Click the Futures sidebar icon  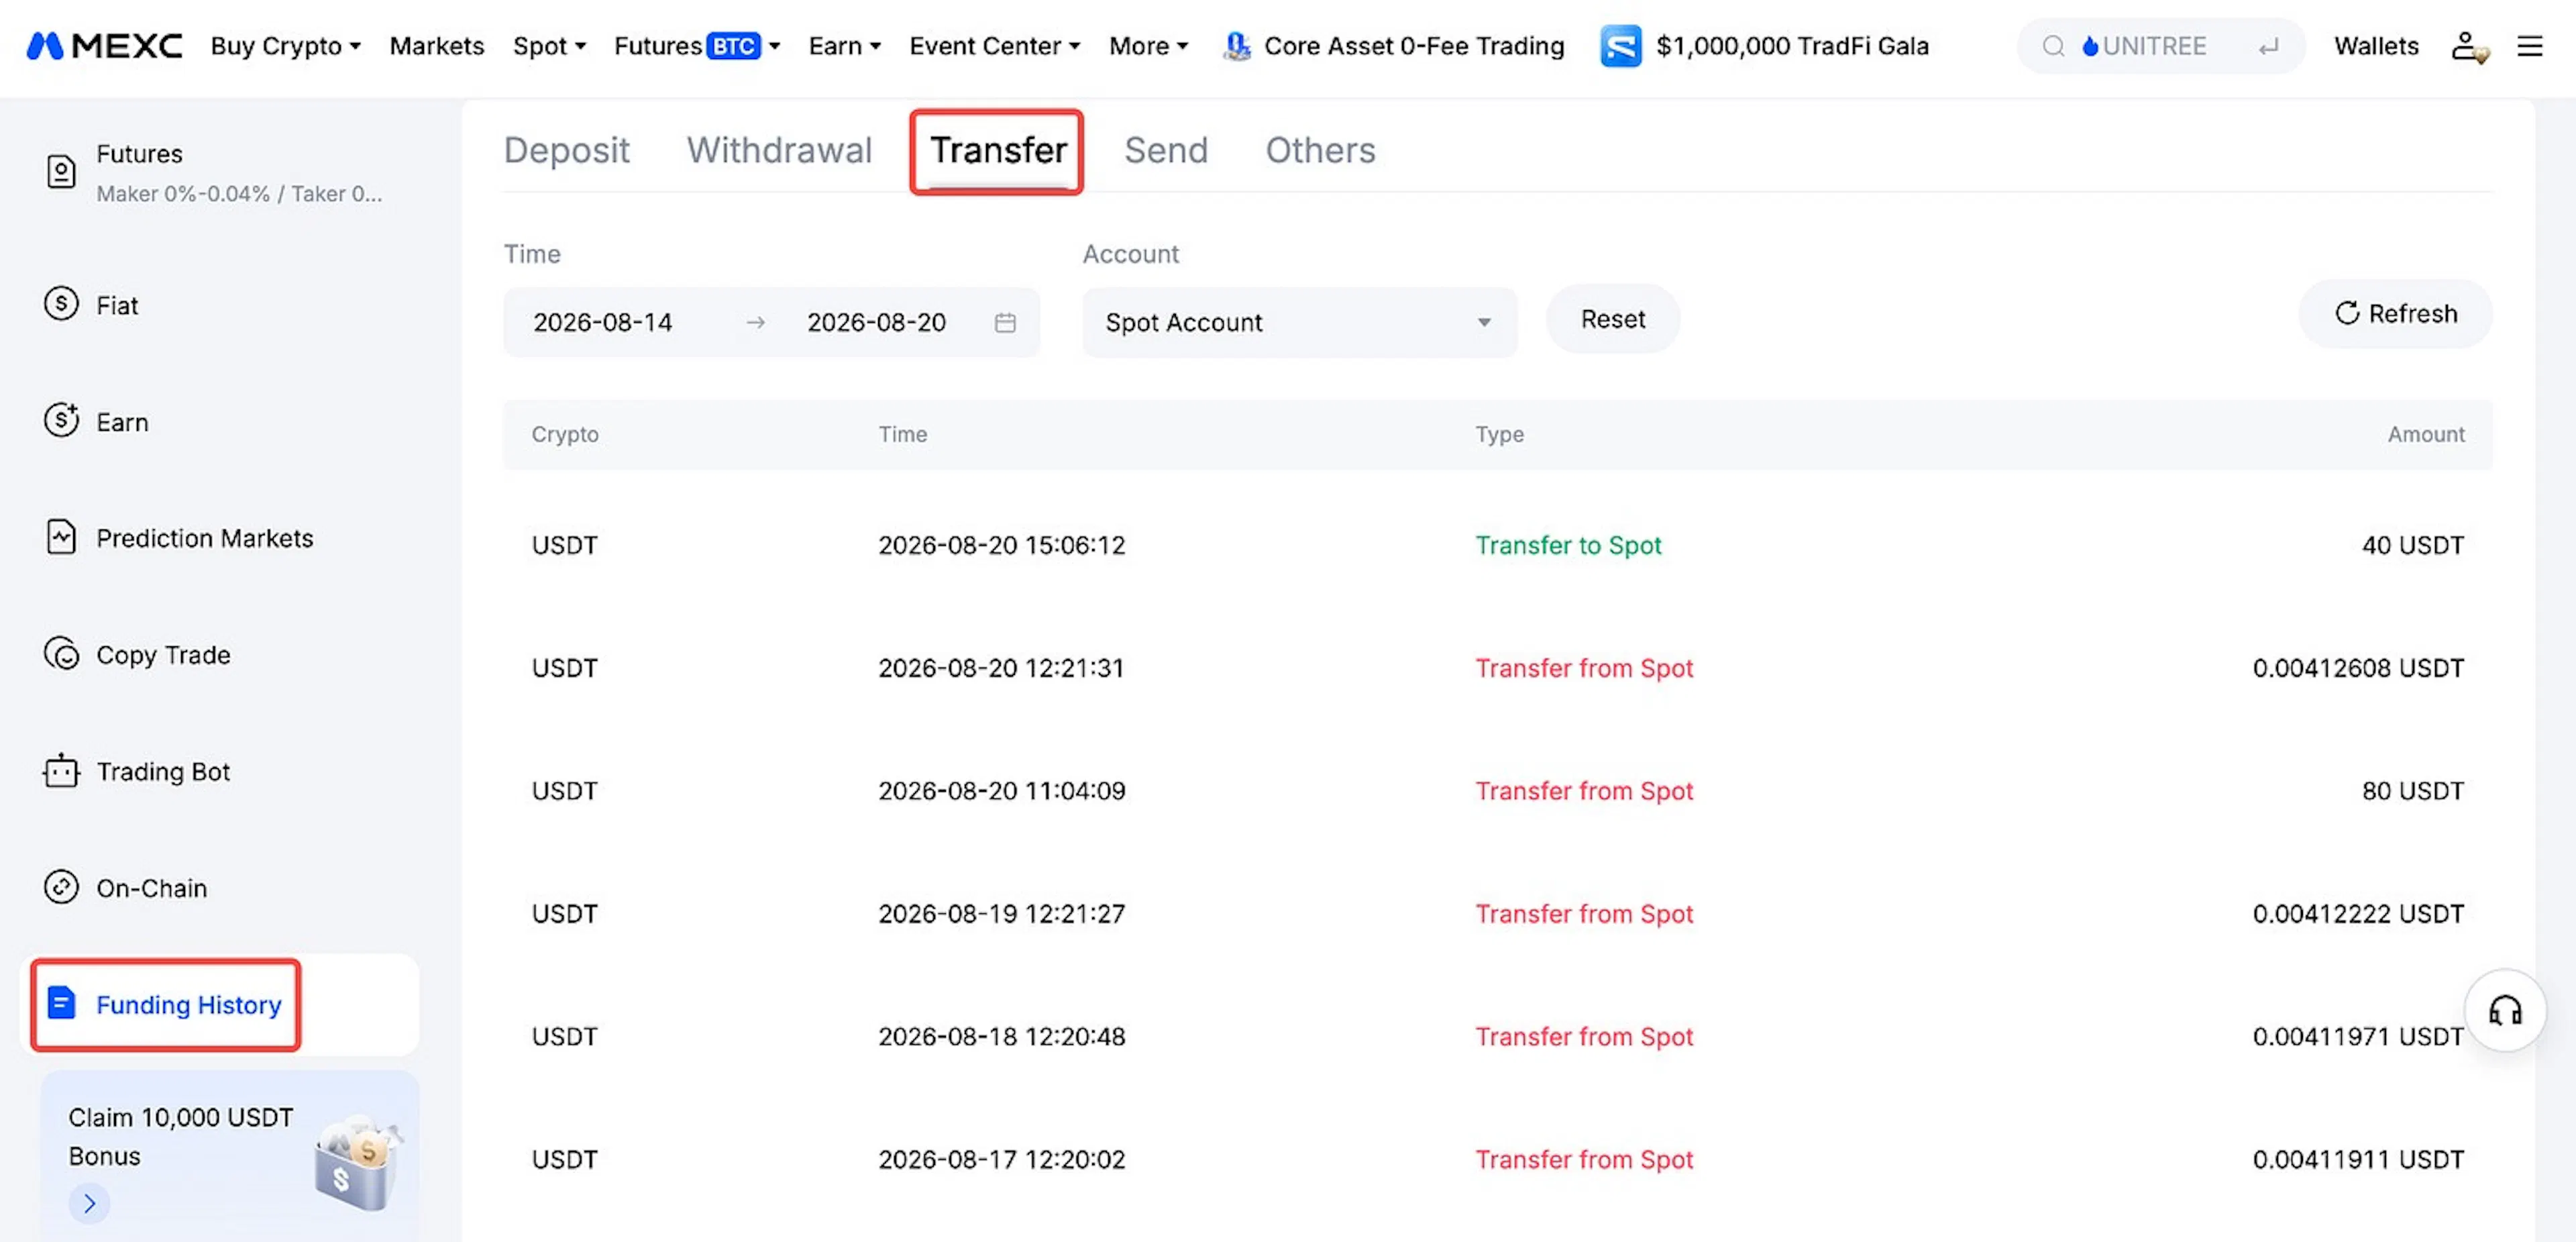61,172
